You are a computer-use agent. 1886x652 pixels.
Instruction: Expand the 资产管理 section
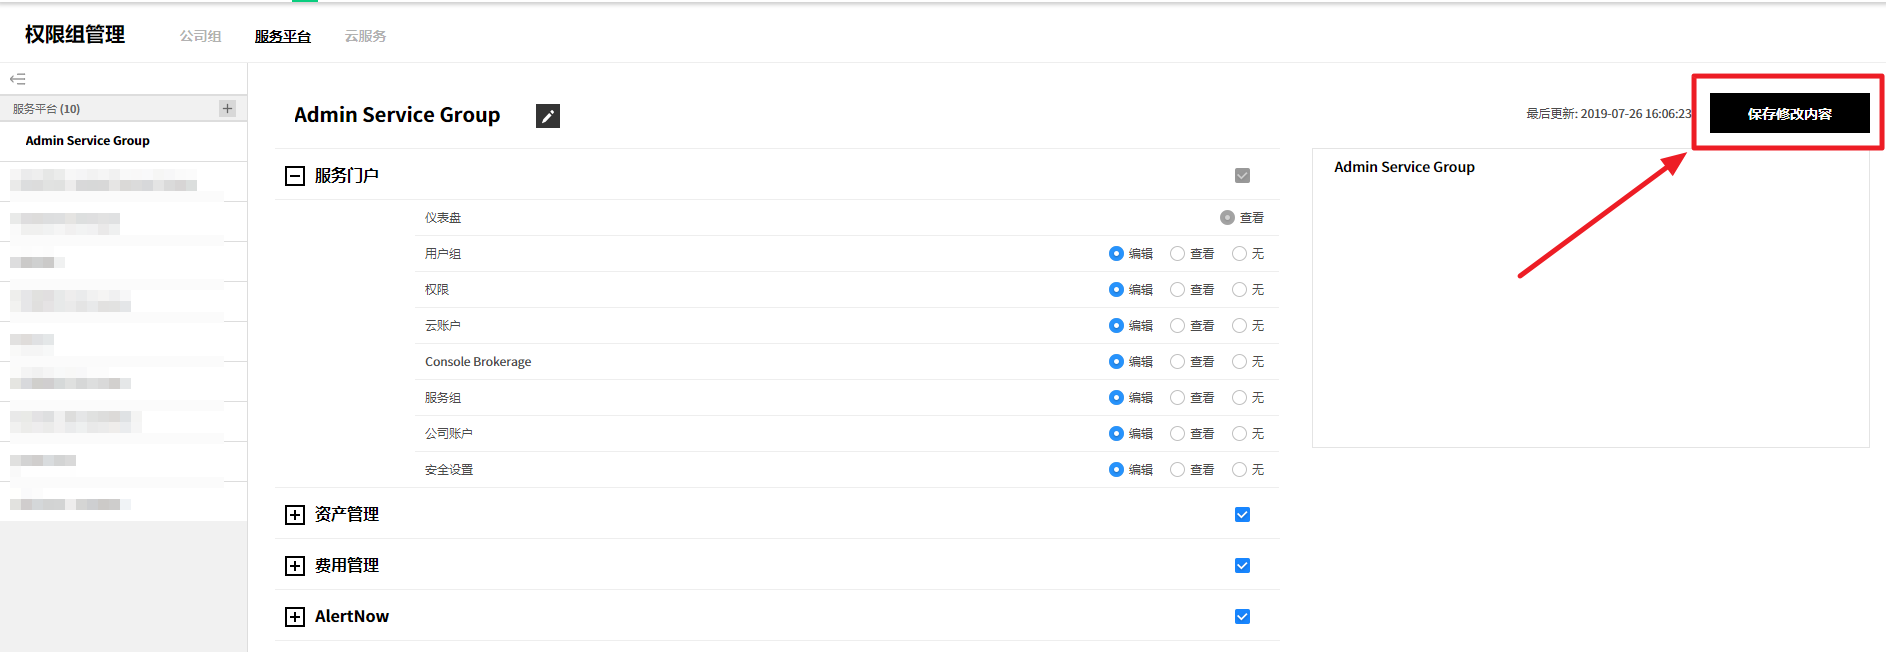tap(294, 515)
